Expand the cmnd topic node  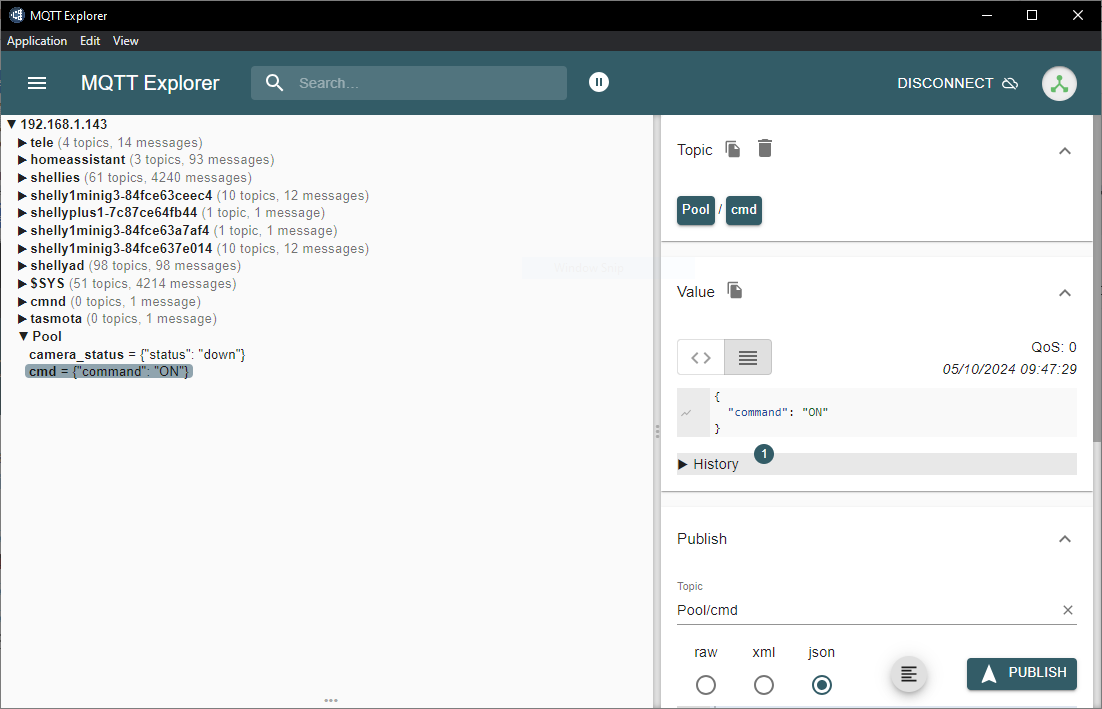pos(22,301)
